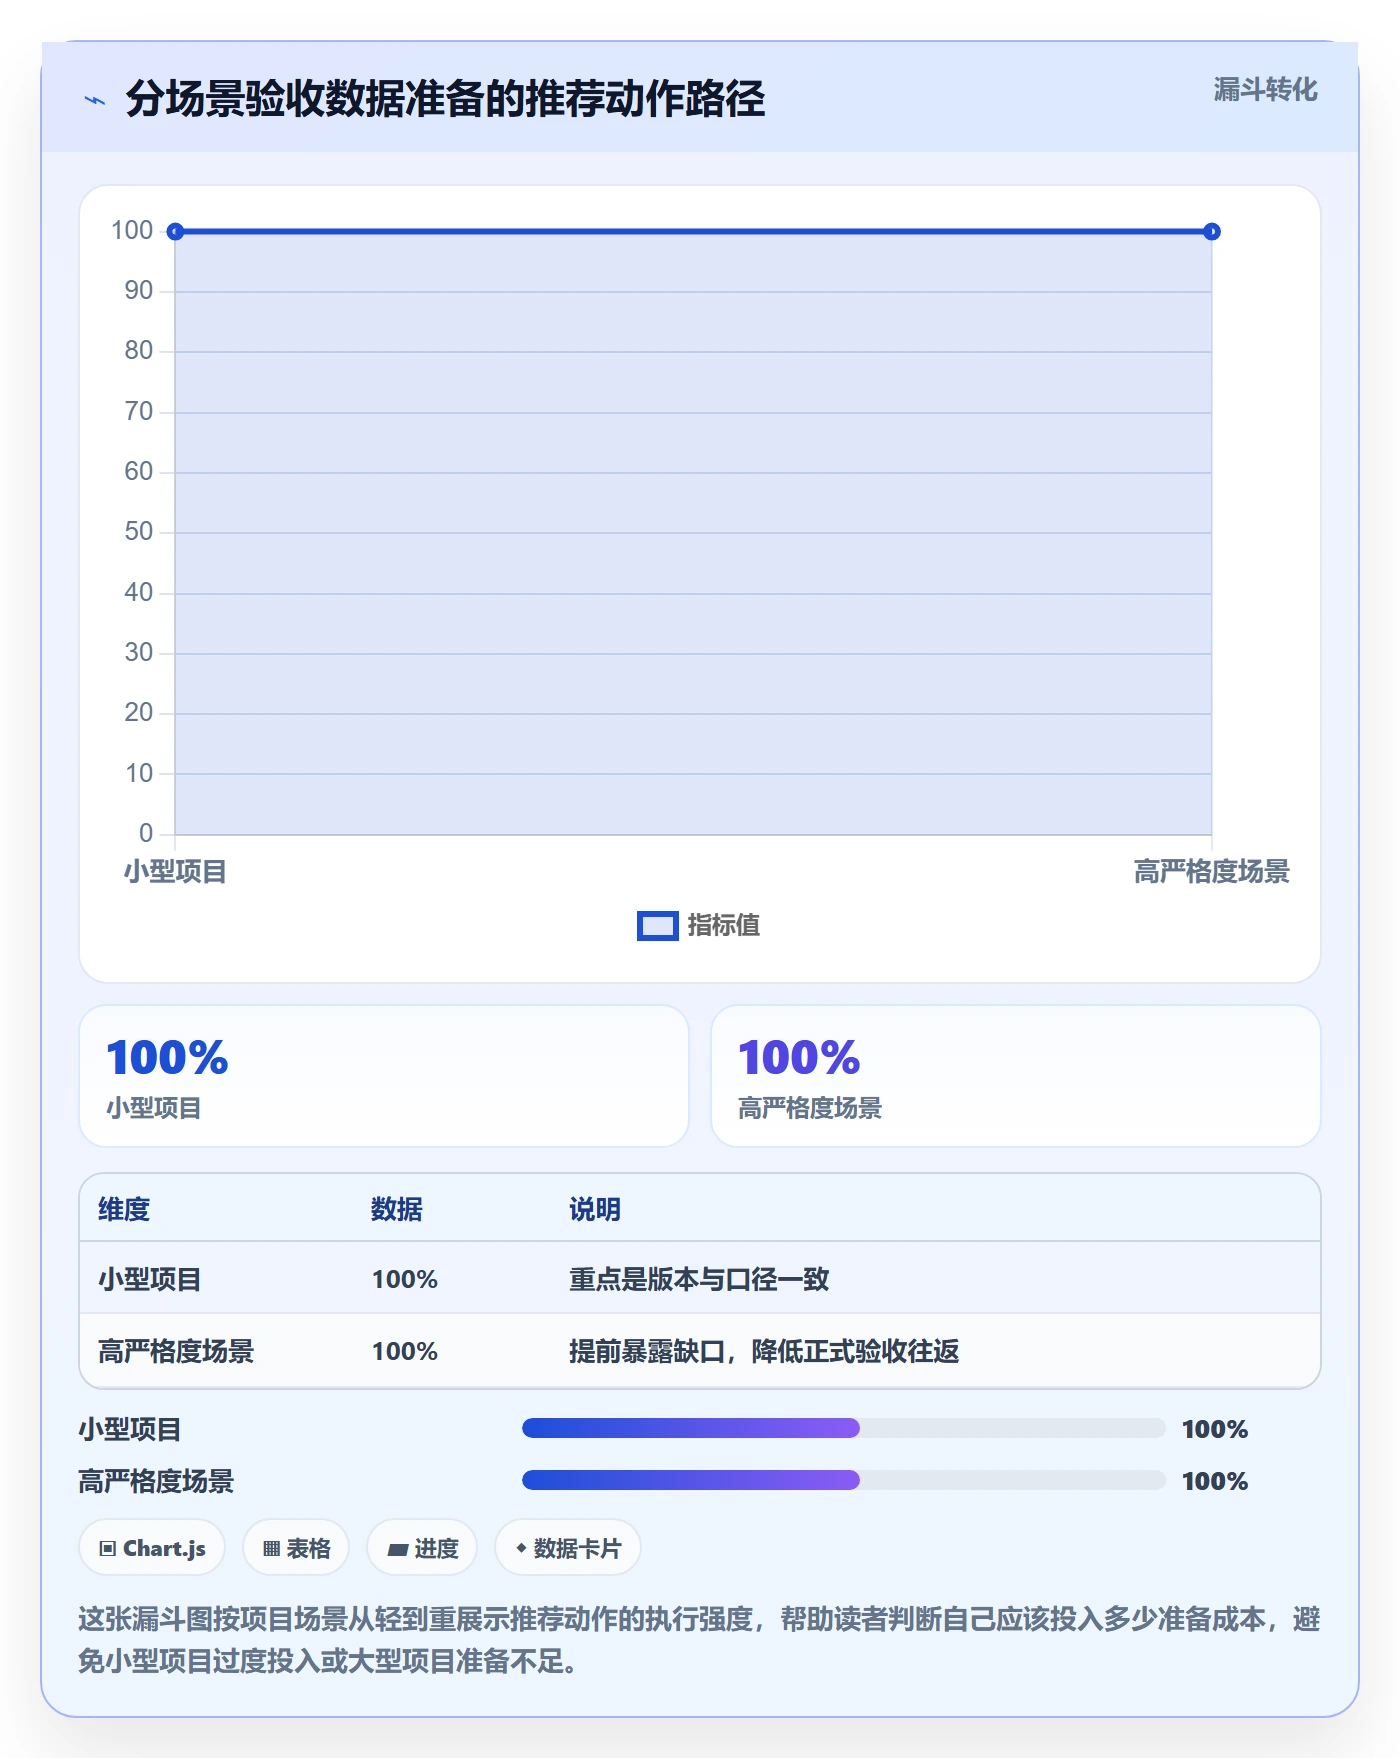Image resolution: width=1400 pixels, height=1758 pixels.
Task: Click the 高严格度场景 progress bar
Action: pyautogui.click(x=844, y=1480)
